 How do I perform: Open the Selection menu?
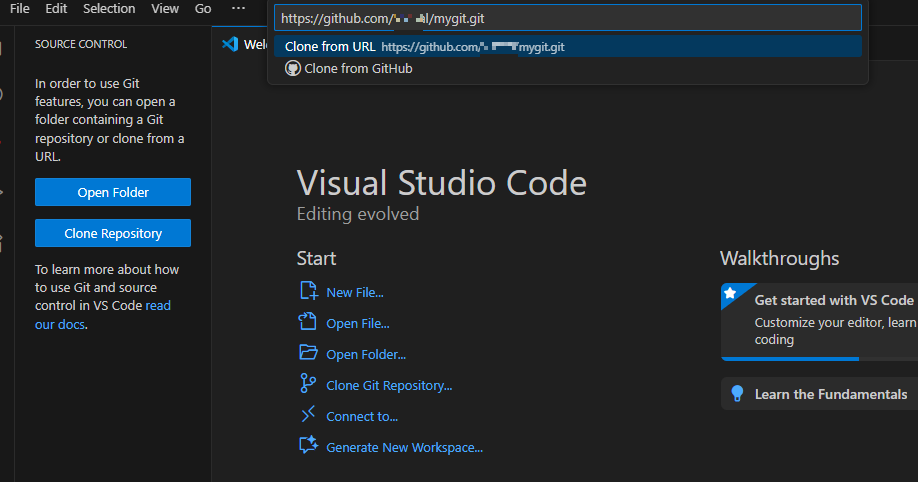[x=109, y=9]
